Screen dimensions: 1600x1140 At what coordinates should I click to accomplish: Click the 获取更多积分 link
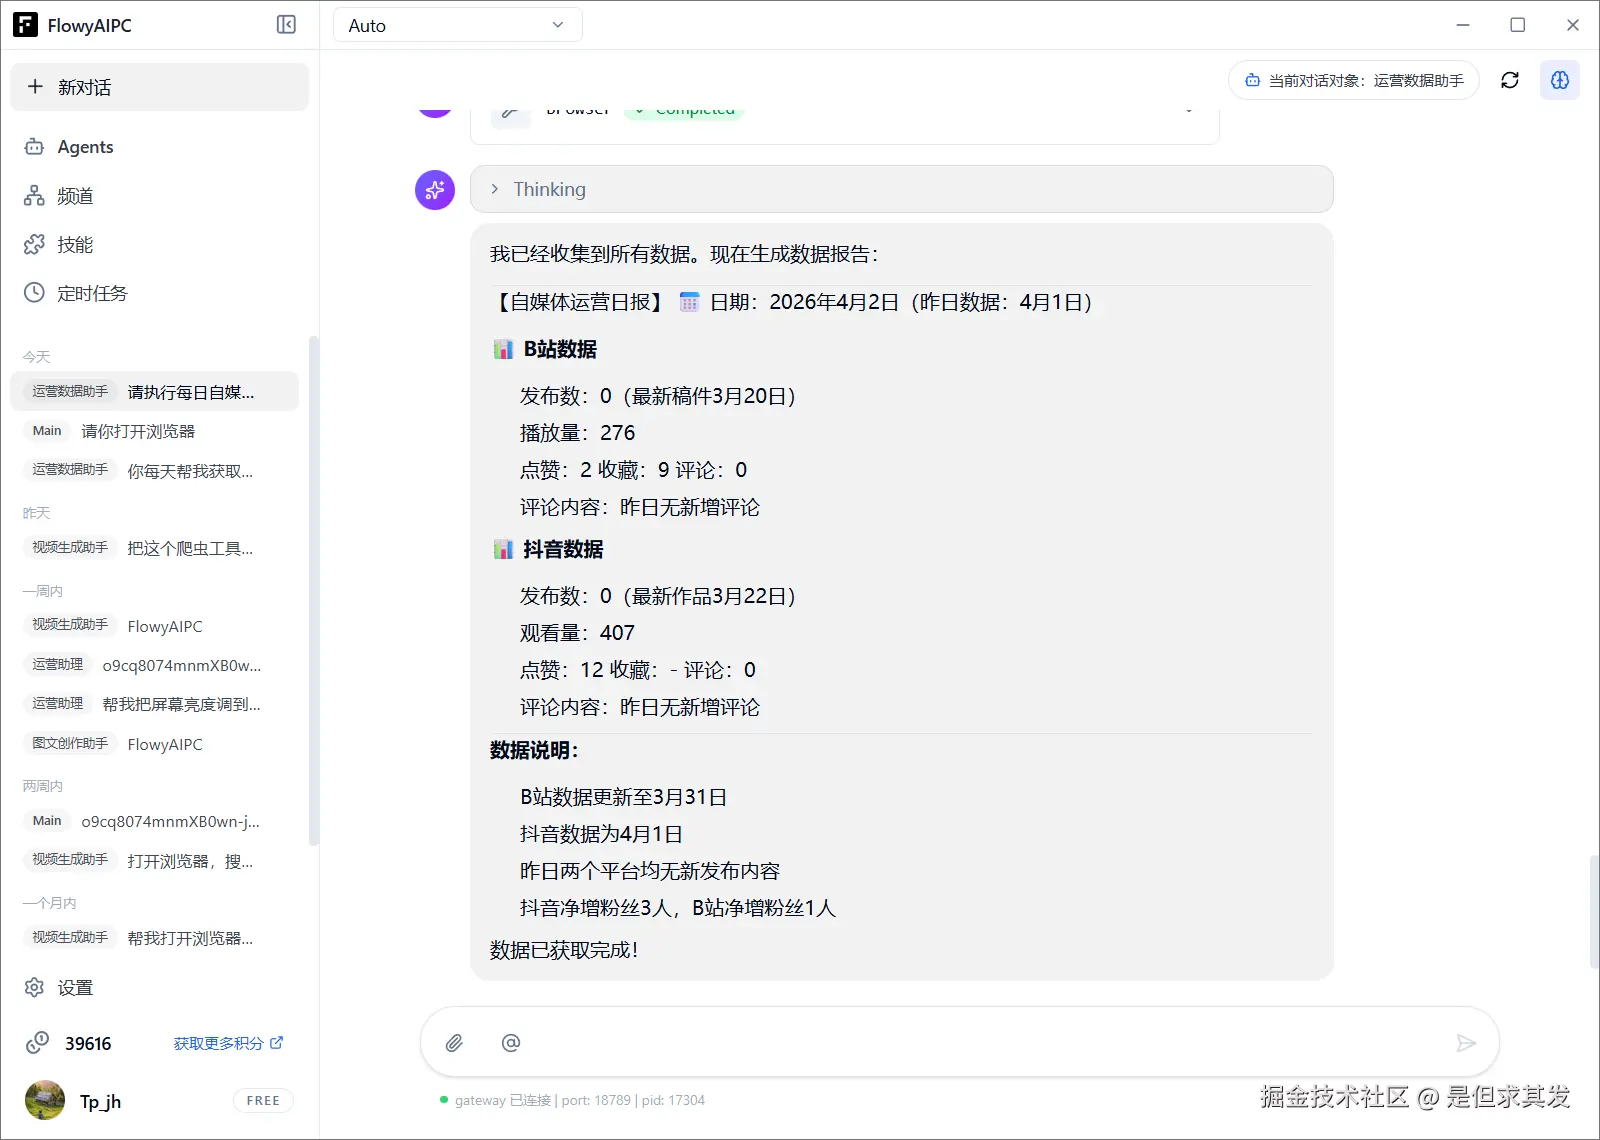pyautogui.click(x=218, y=1043)
